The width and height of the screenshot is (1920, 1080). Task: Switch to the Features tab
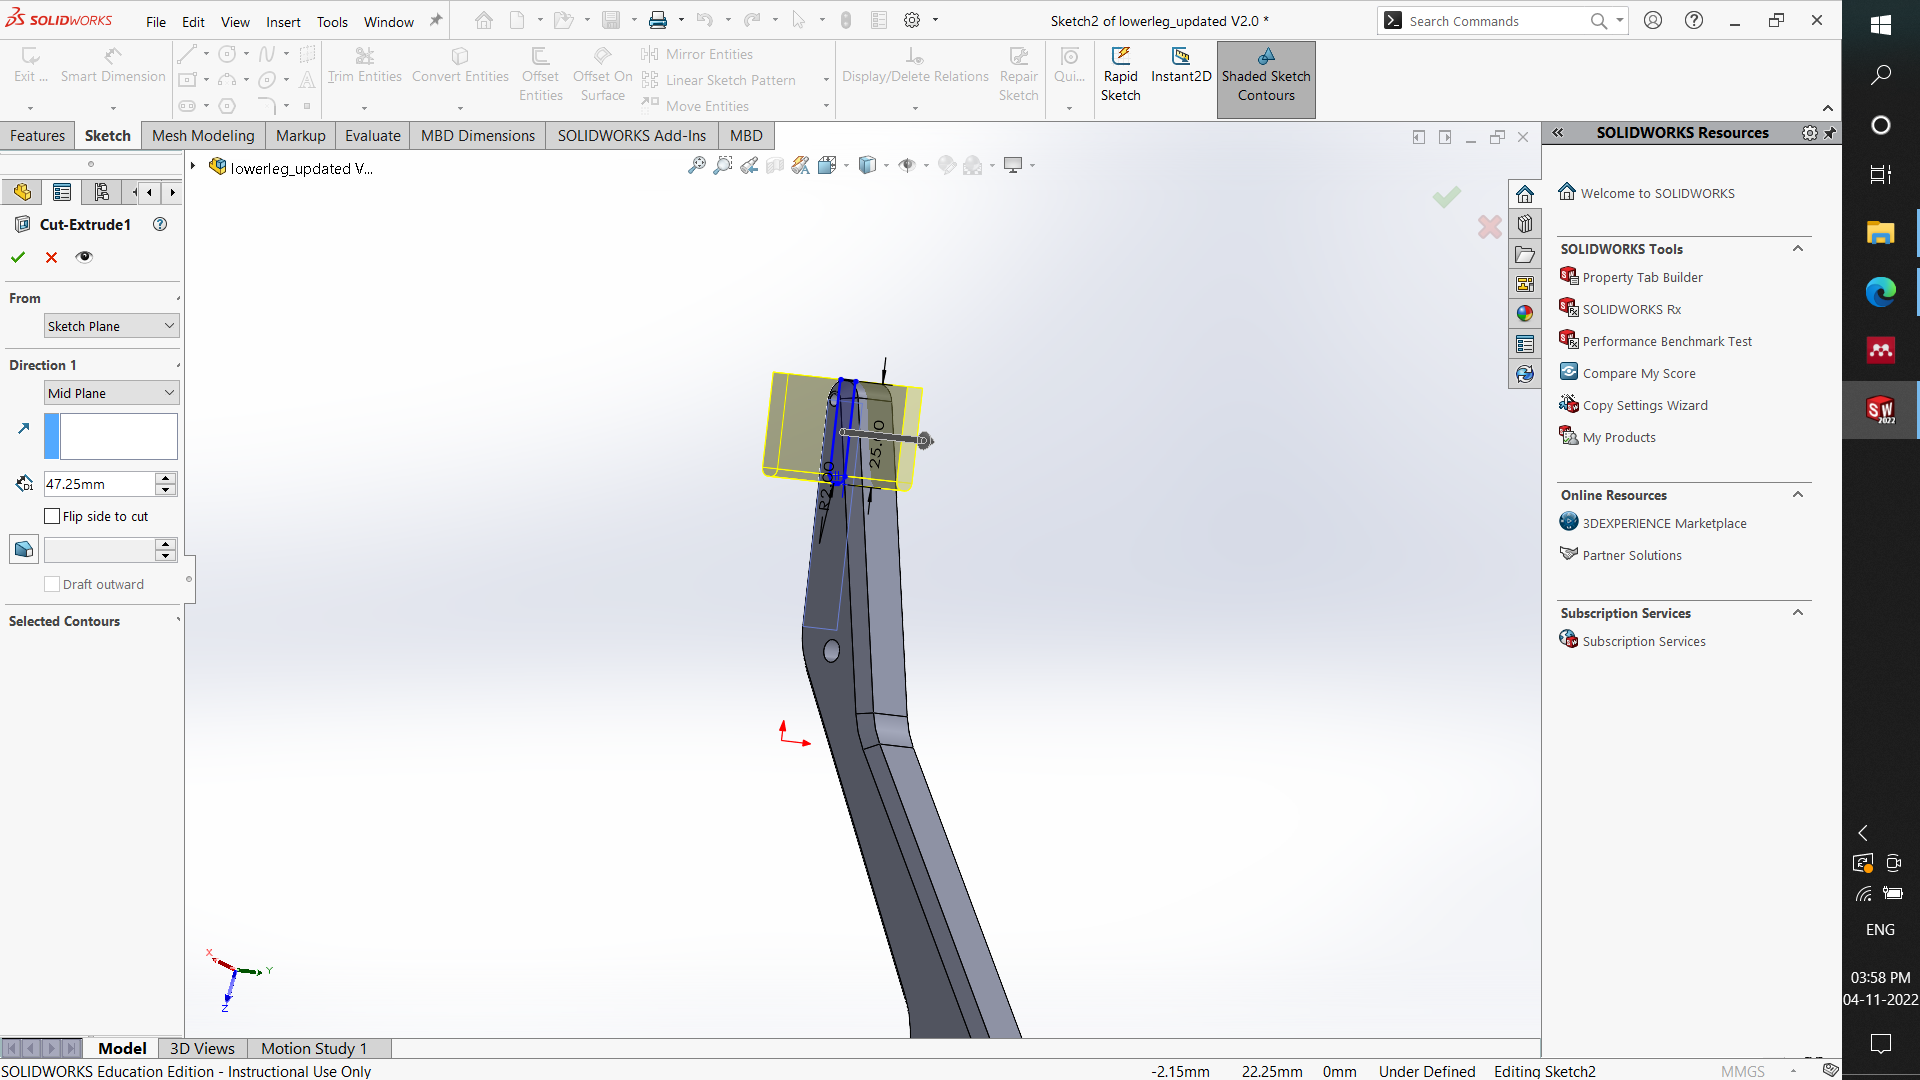37,135
